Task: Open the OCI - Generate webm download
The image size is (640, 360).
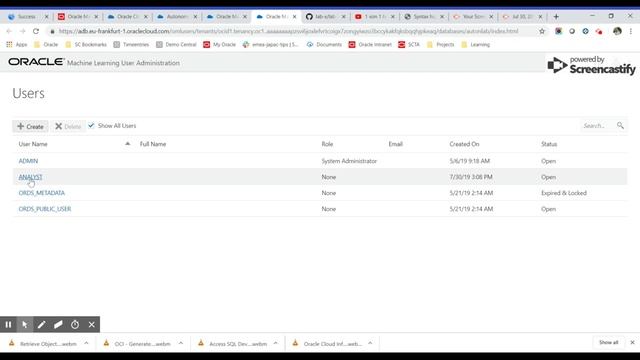Action: pos(137,344)
